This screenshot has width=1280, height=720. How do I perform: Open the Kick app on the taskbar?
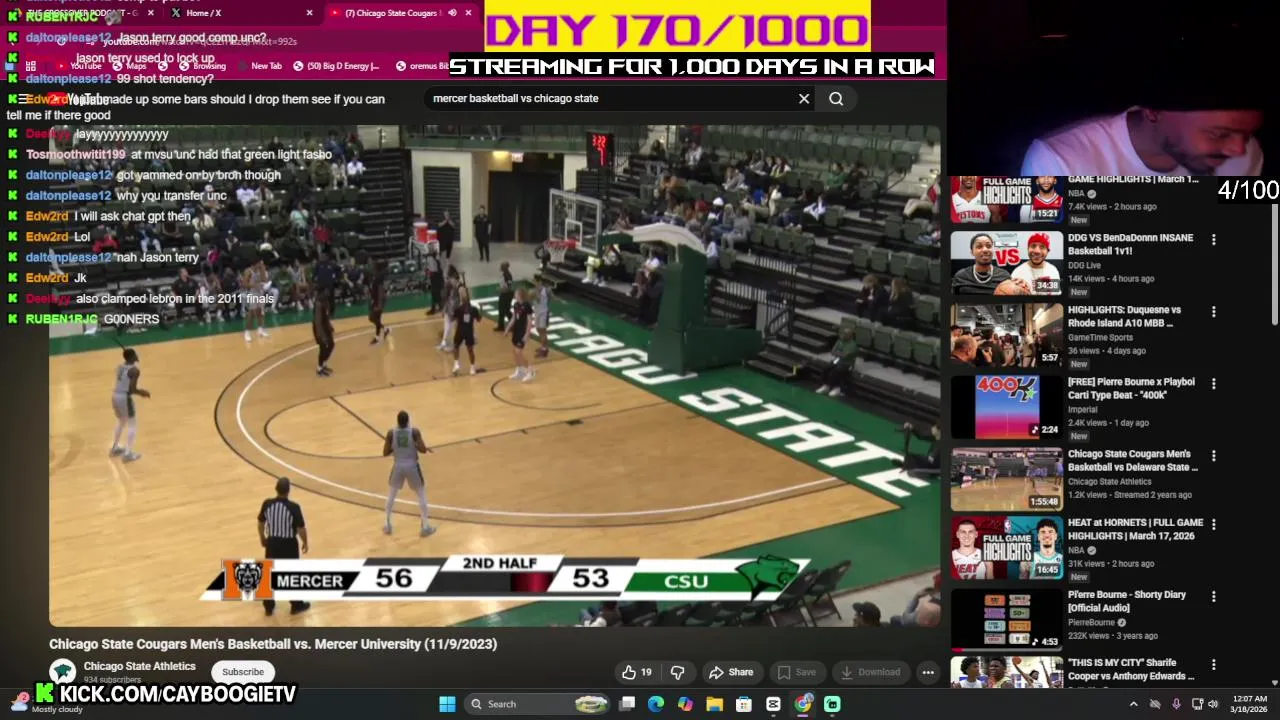(x=832, y=704)
